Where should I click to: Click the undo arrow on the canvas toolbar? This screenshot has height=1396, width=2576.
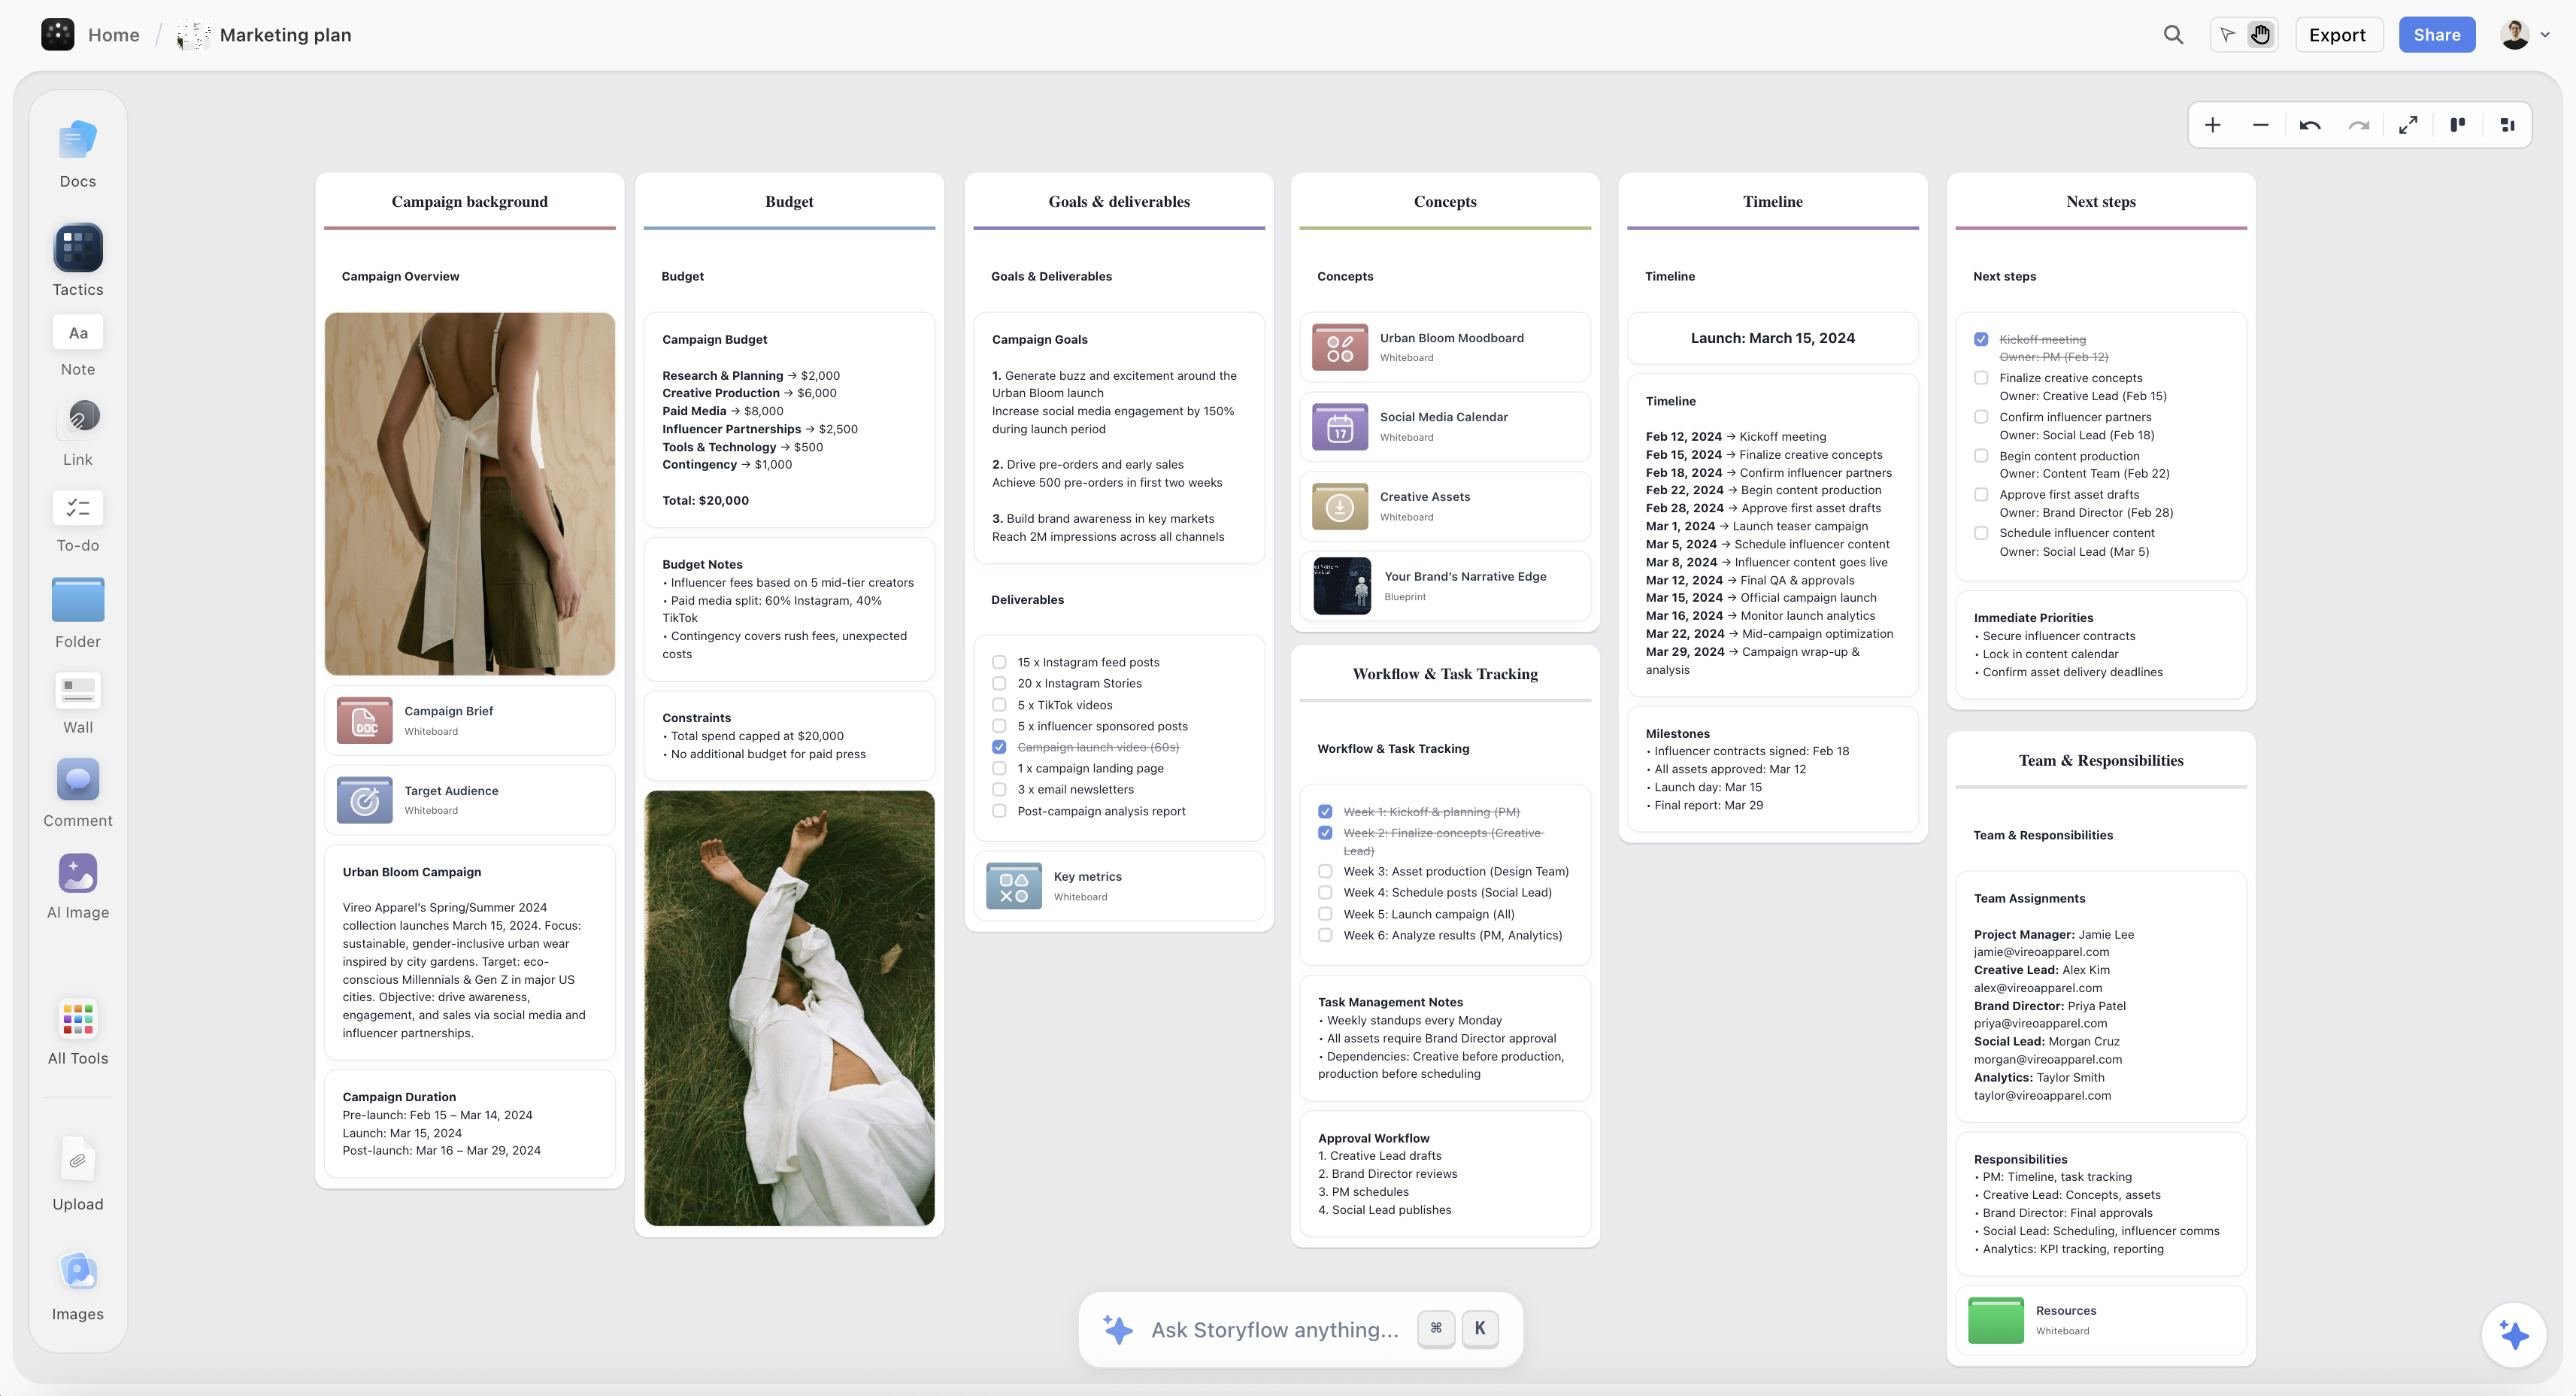pyautogui.click(x=2310, y=124)
